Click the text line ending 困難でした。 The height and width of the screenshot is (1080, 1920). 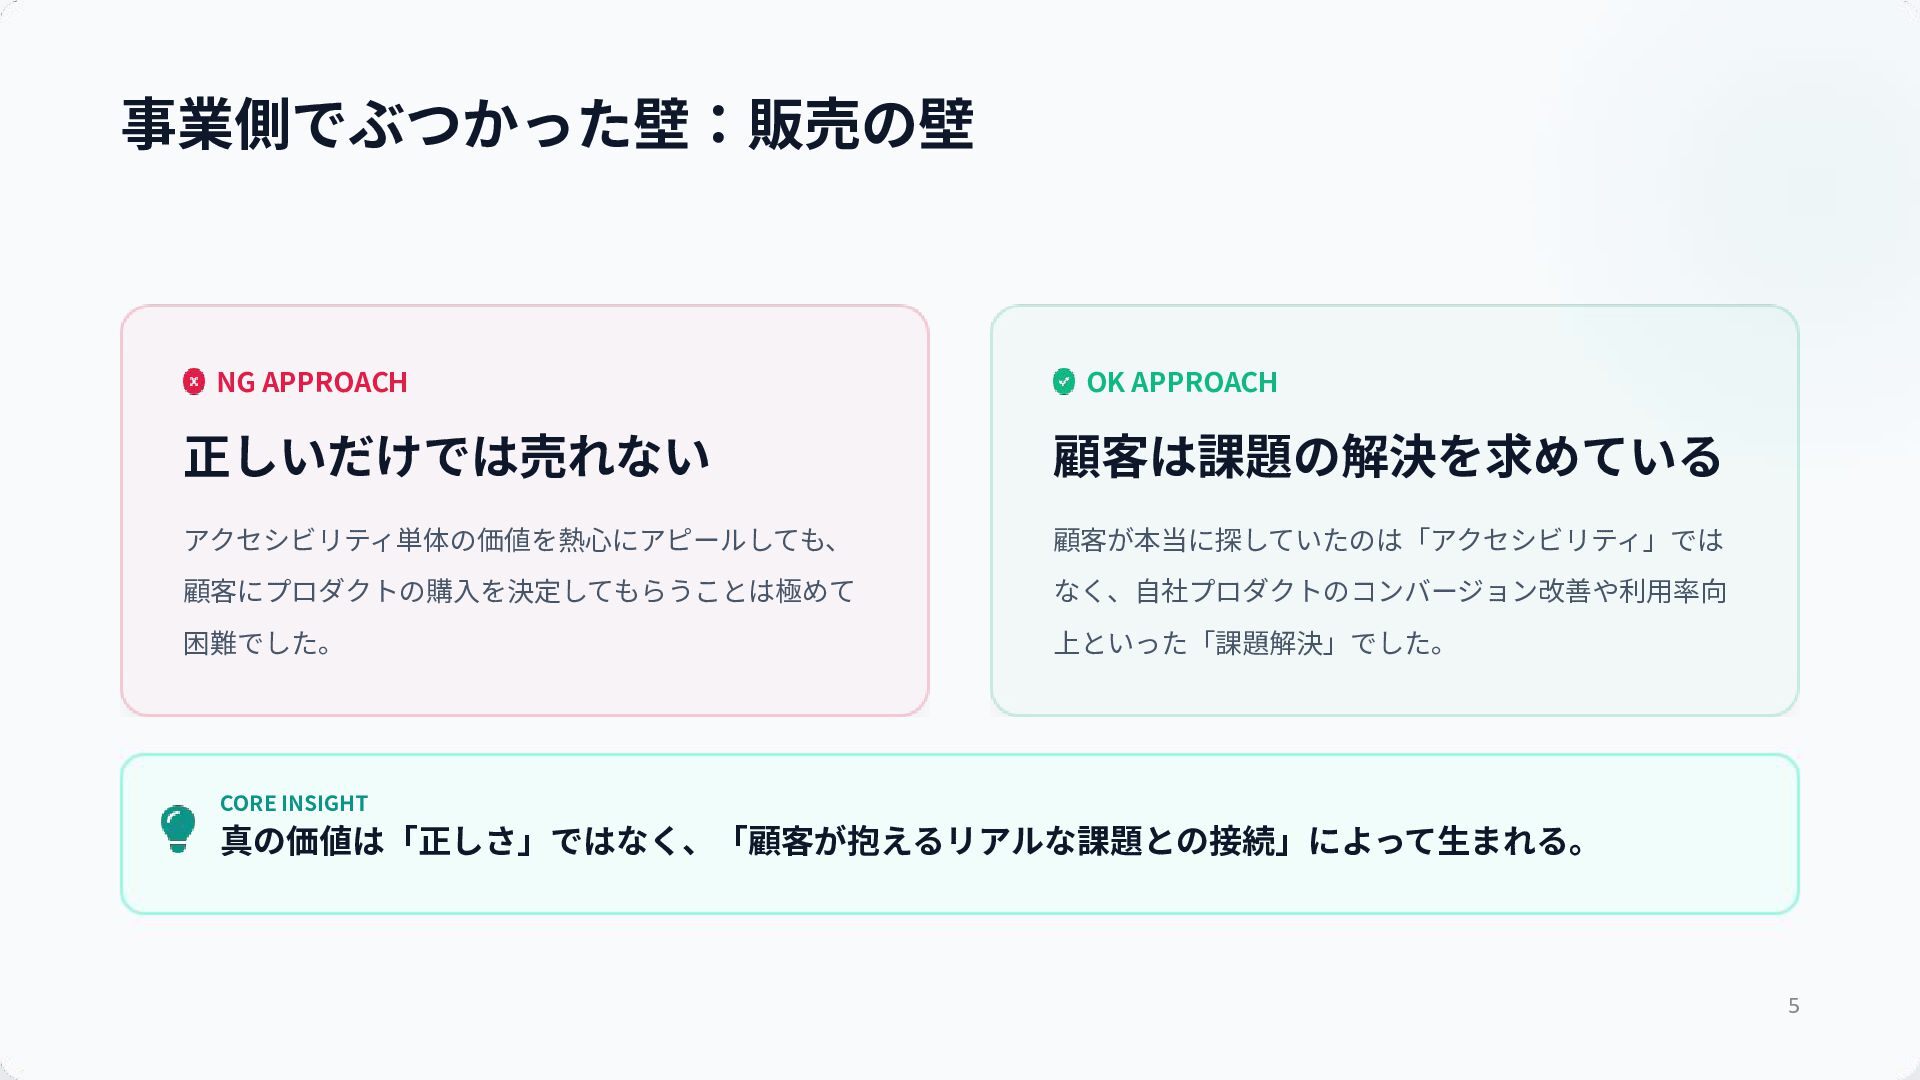click(258, 643)
